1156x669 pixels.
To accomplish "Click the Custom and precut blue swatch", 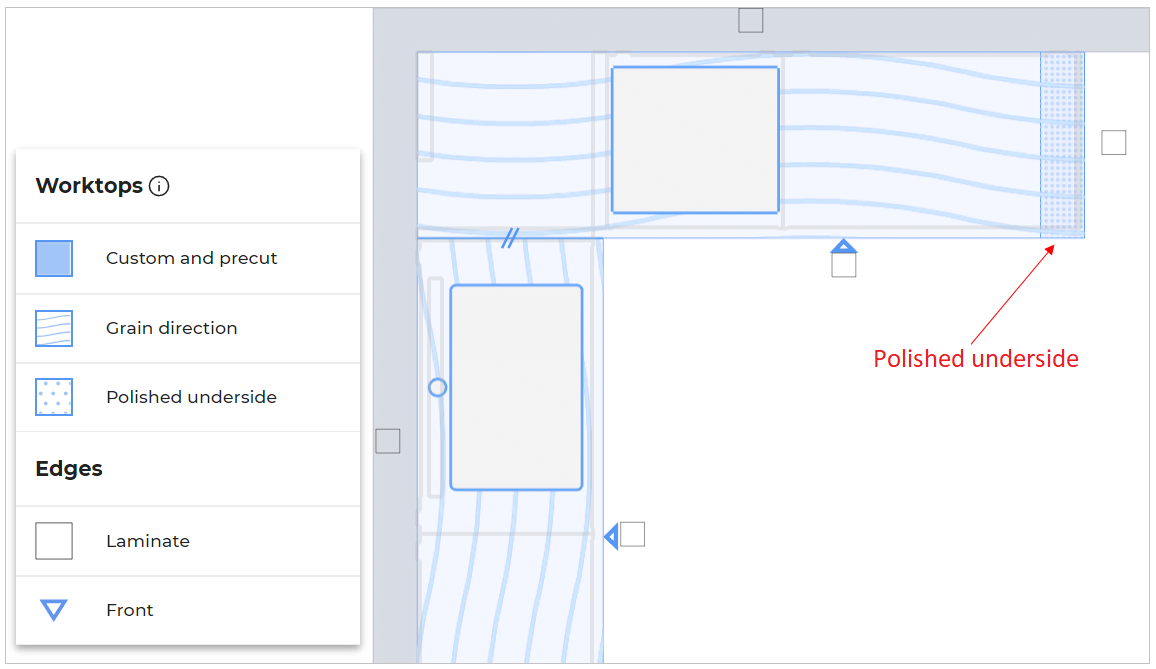I will 54,258.
